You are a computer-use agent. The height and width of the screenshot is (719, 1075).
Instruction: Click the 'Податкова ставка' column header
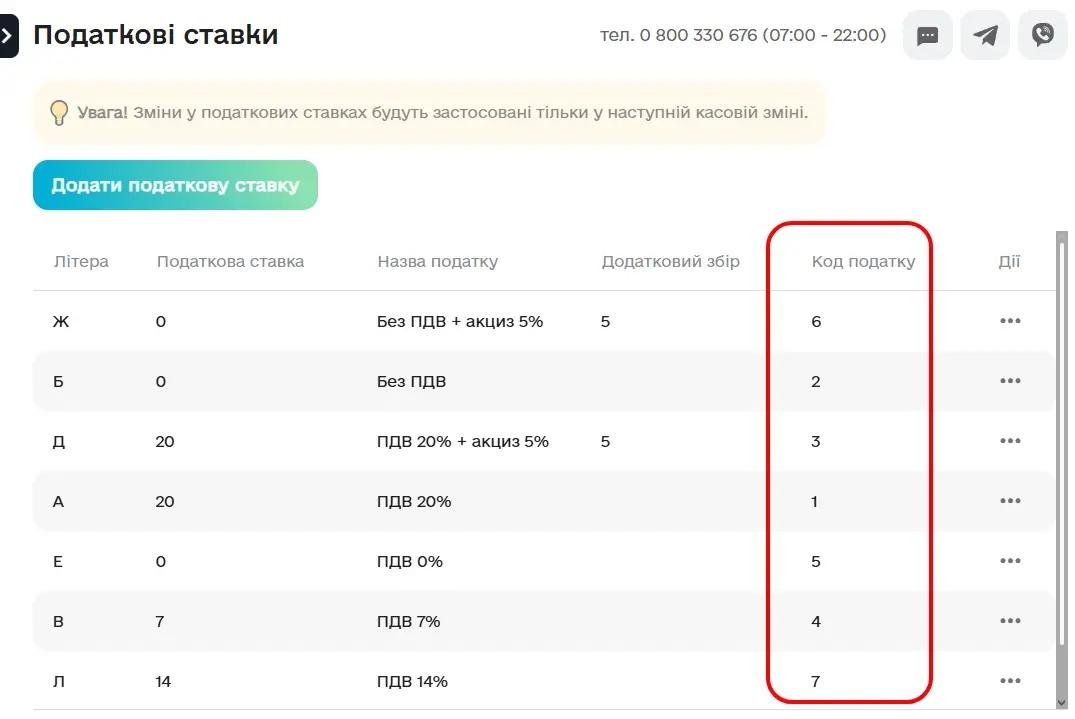click(230, 261)
